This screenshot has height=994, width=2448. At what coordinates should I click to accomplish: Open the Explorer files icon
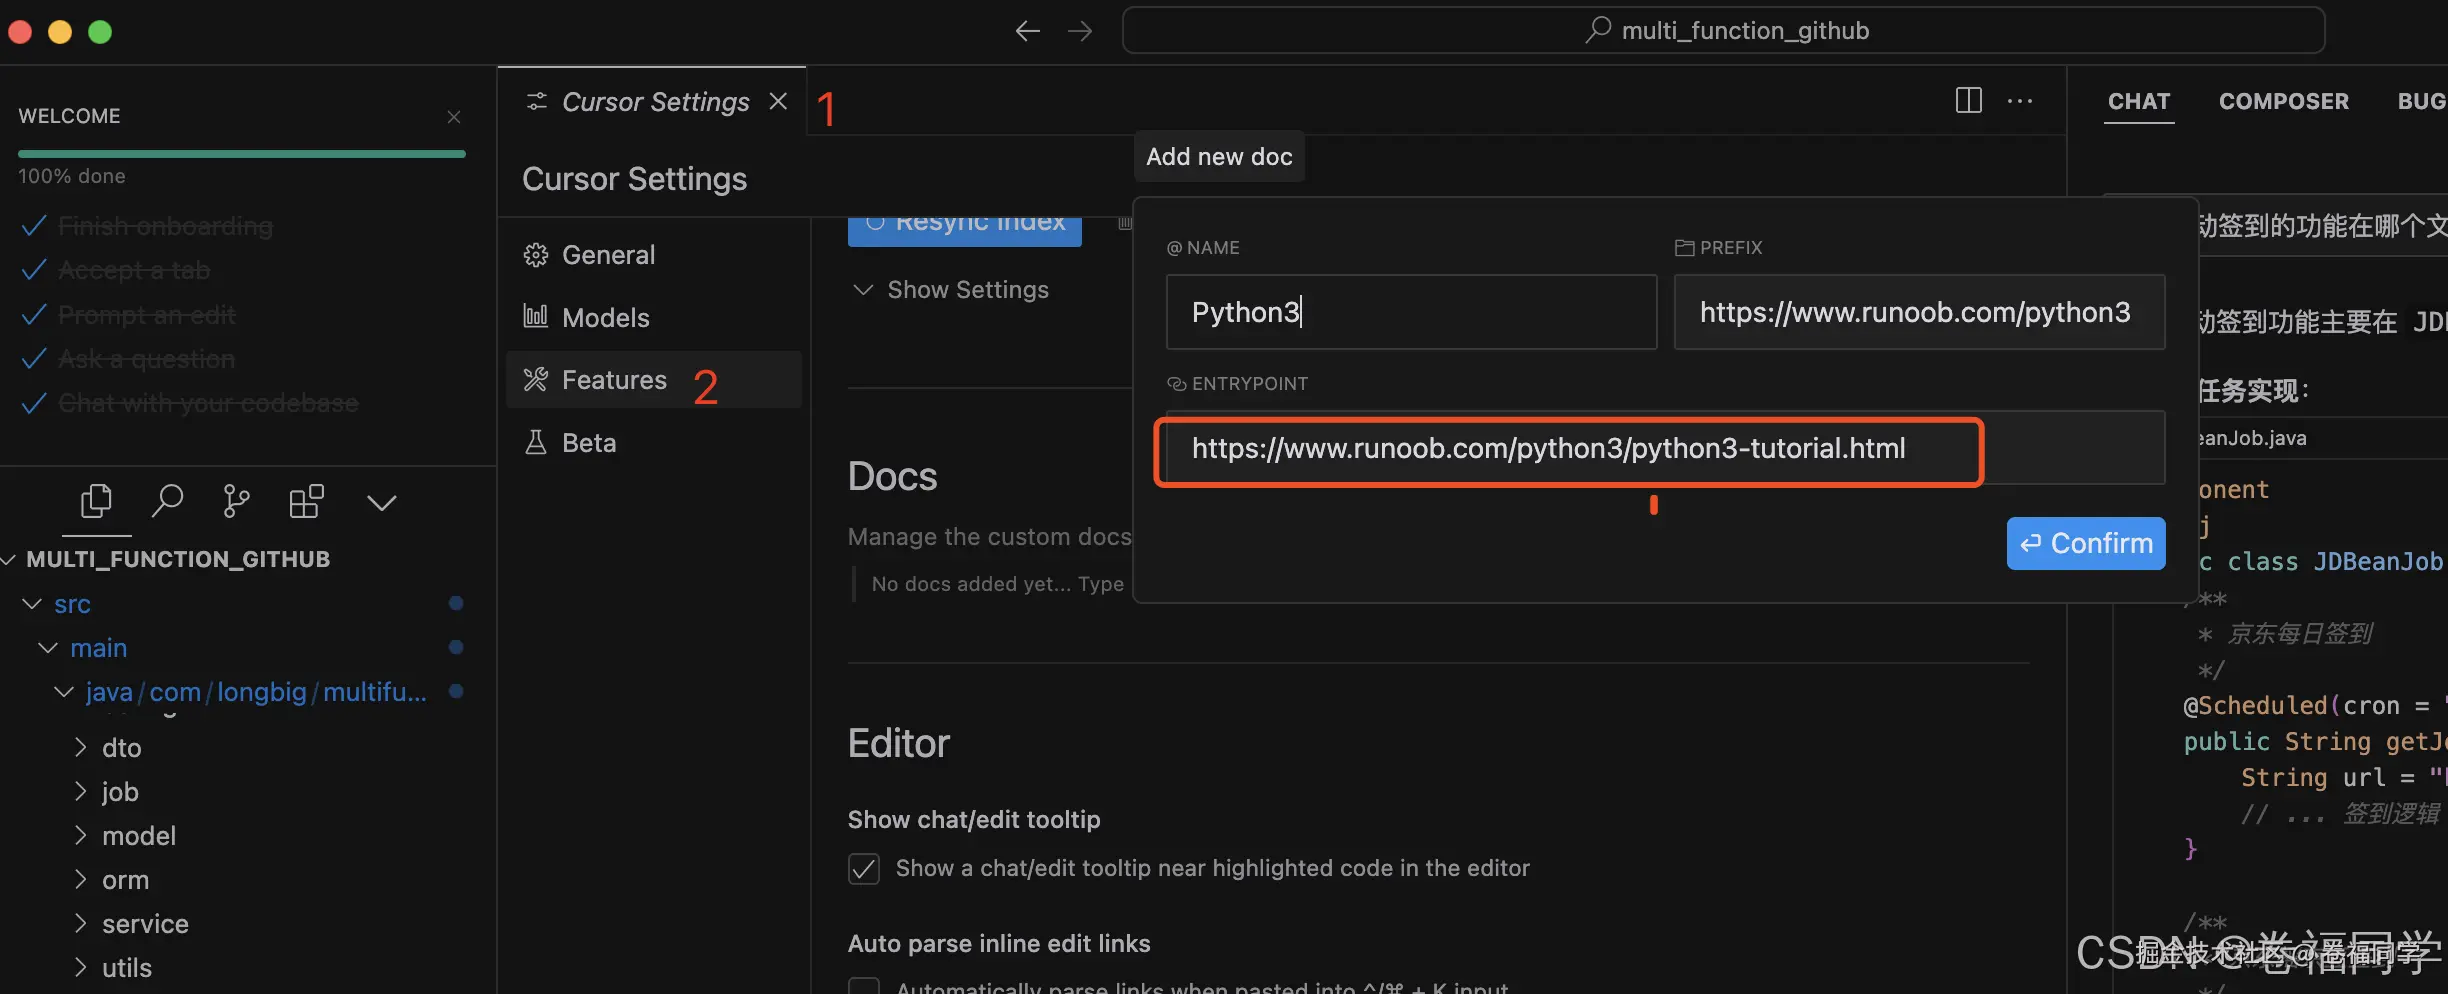coord(96,501)
